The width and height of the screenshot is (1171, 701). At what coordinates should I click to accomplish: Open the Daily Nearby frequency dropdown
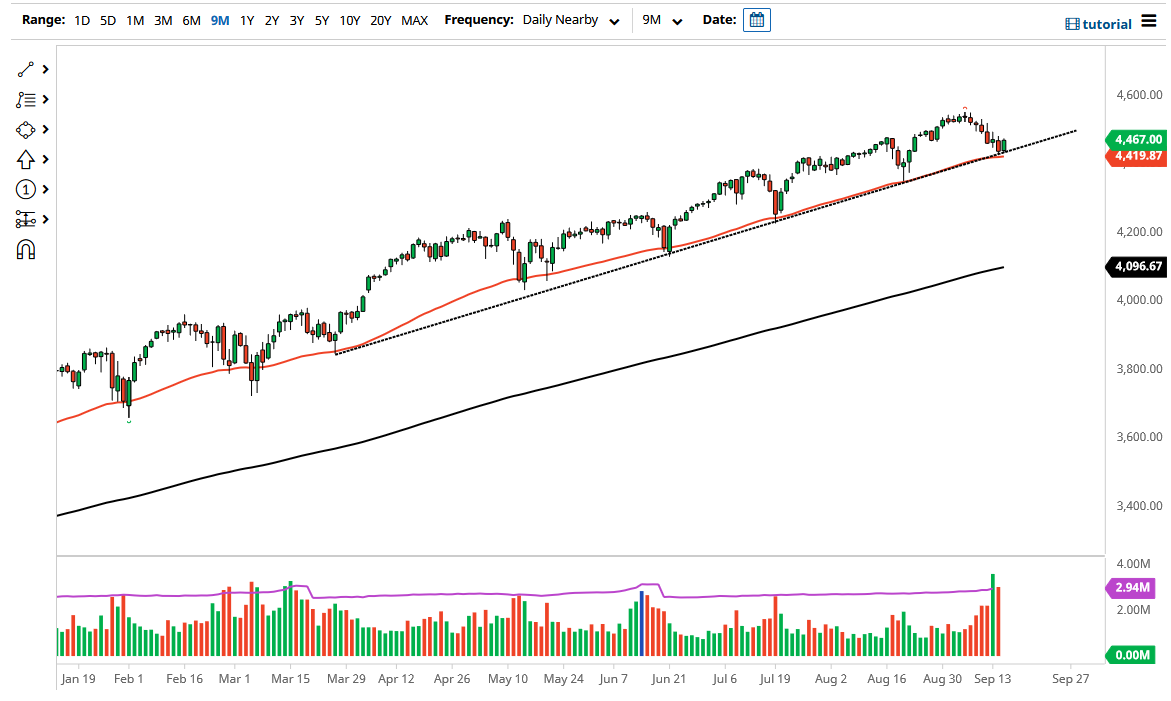click(570, 19)
